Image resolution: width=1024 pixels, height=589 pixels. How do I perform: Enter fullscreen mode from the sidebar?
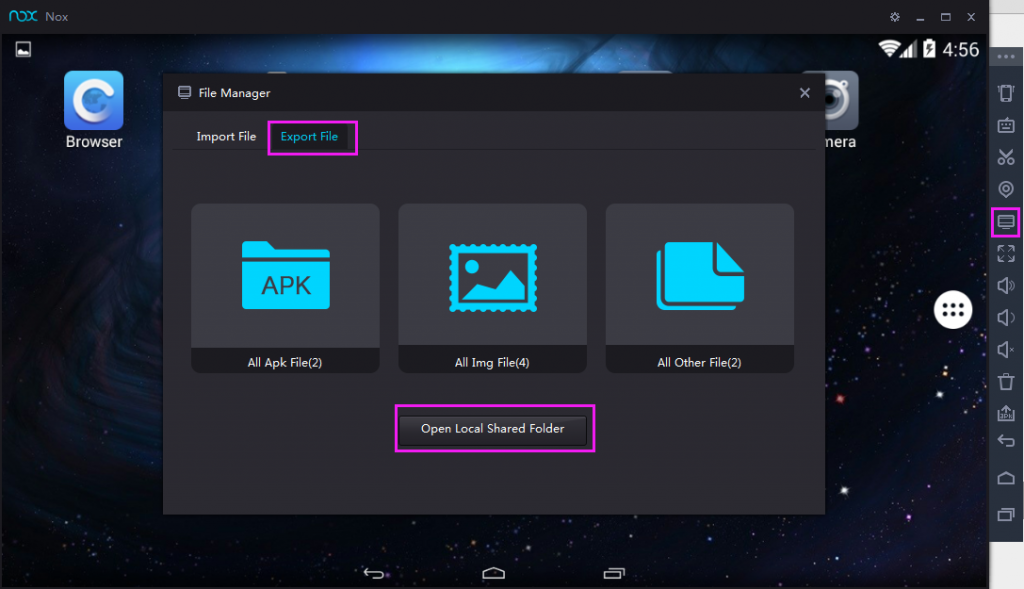coord(1006,253)
